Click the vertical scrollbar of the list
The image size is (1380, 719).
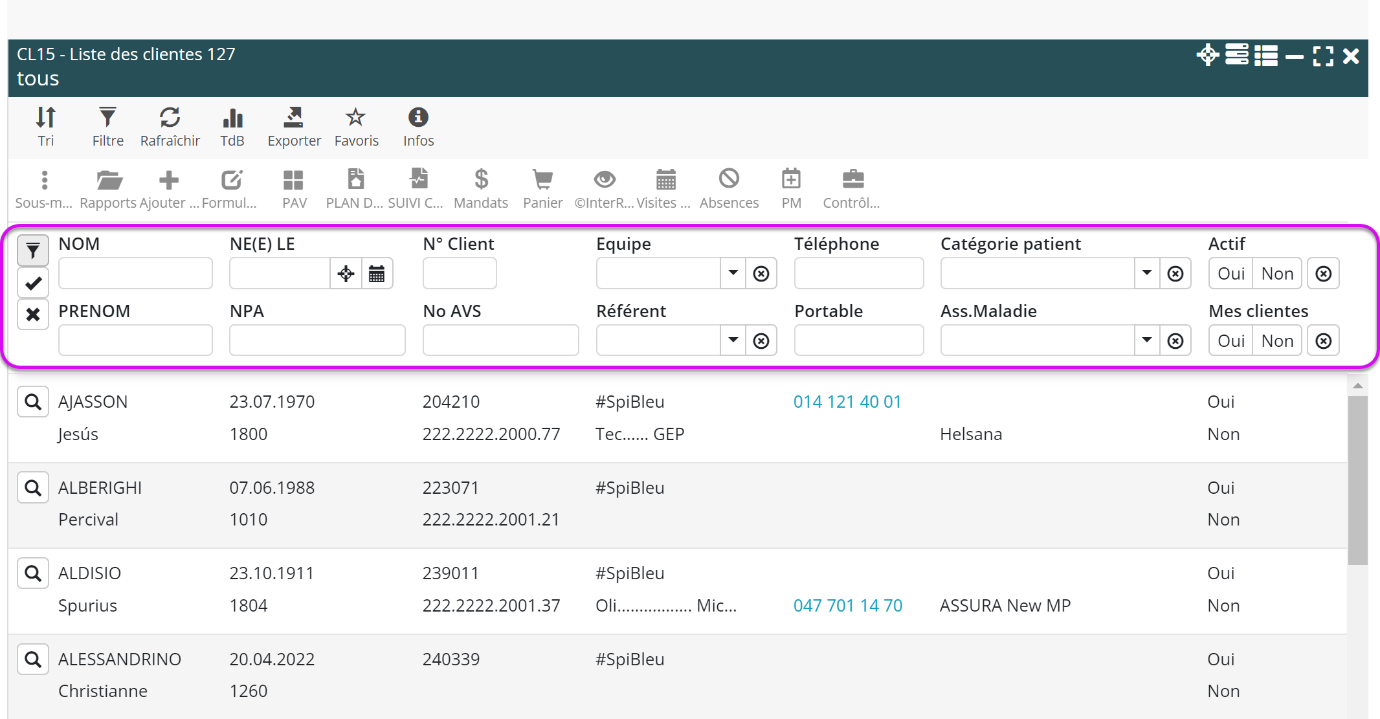click(1357, 480)
